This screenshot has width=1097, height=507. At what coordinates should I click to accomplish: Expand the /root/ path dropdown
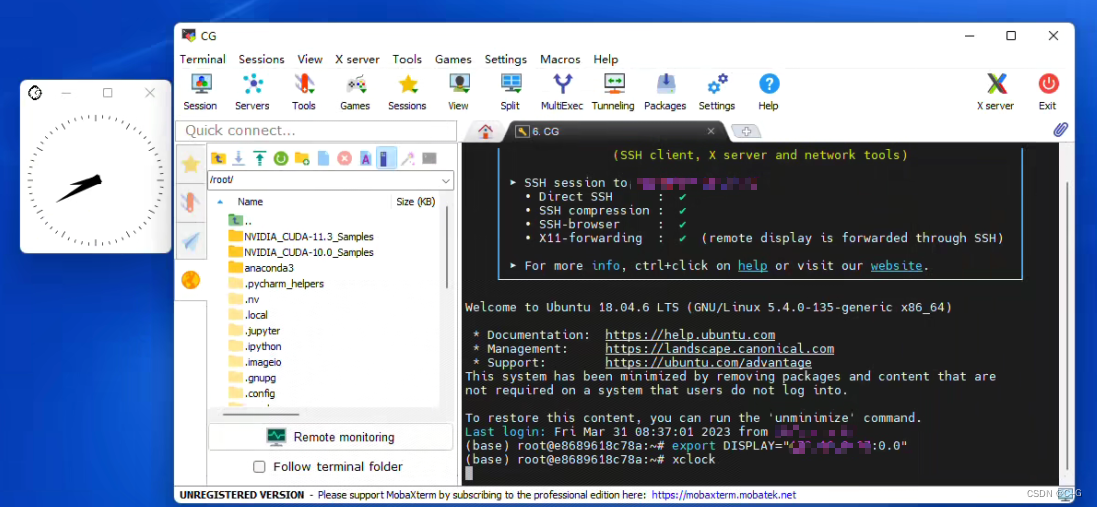[445, 180]
